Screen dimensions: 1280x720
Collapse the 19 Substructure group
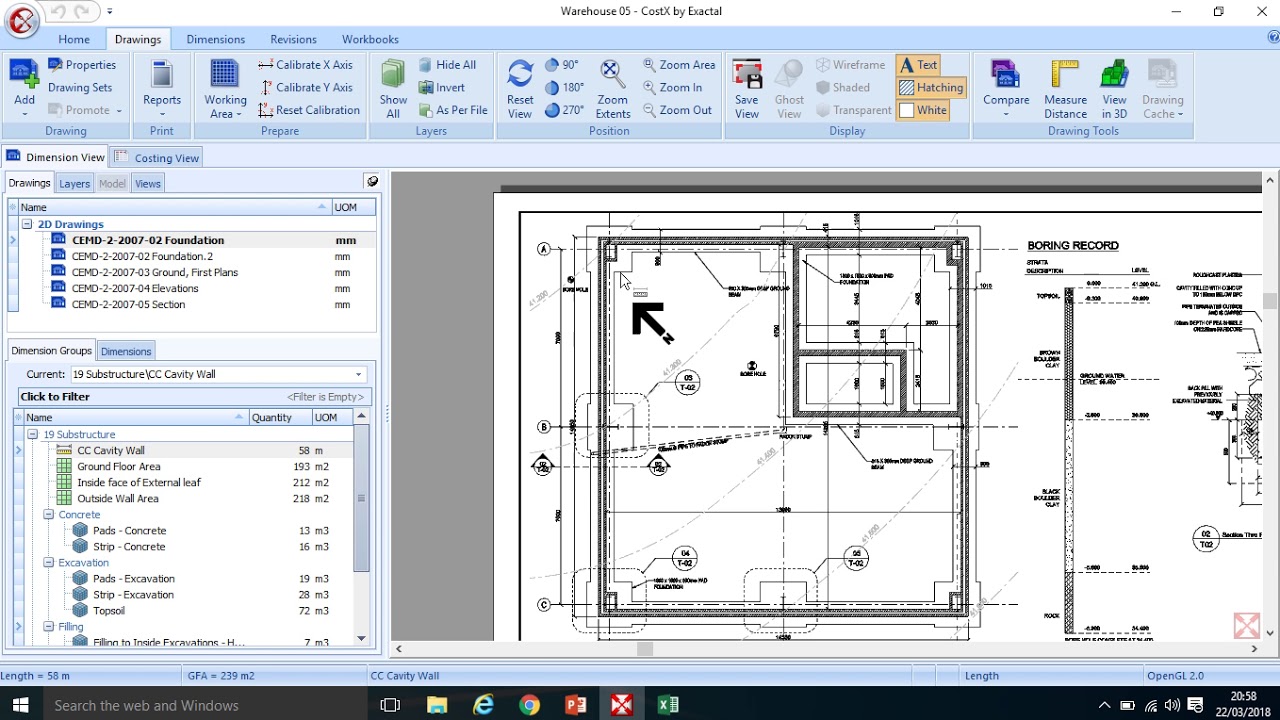tap(33, 434)
